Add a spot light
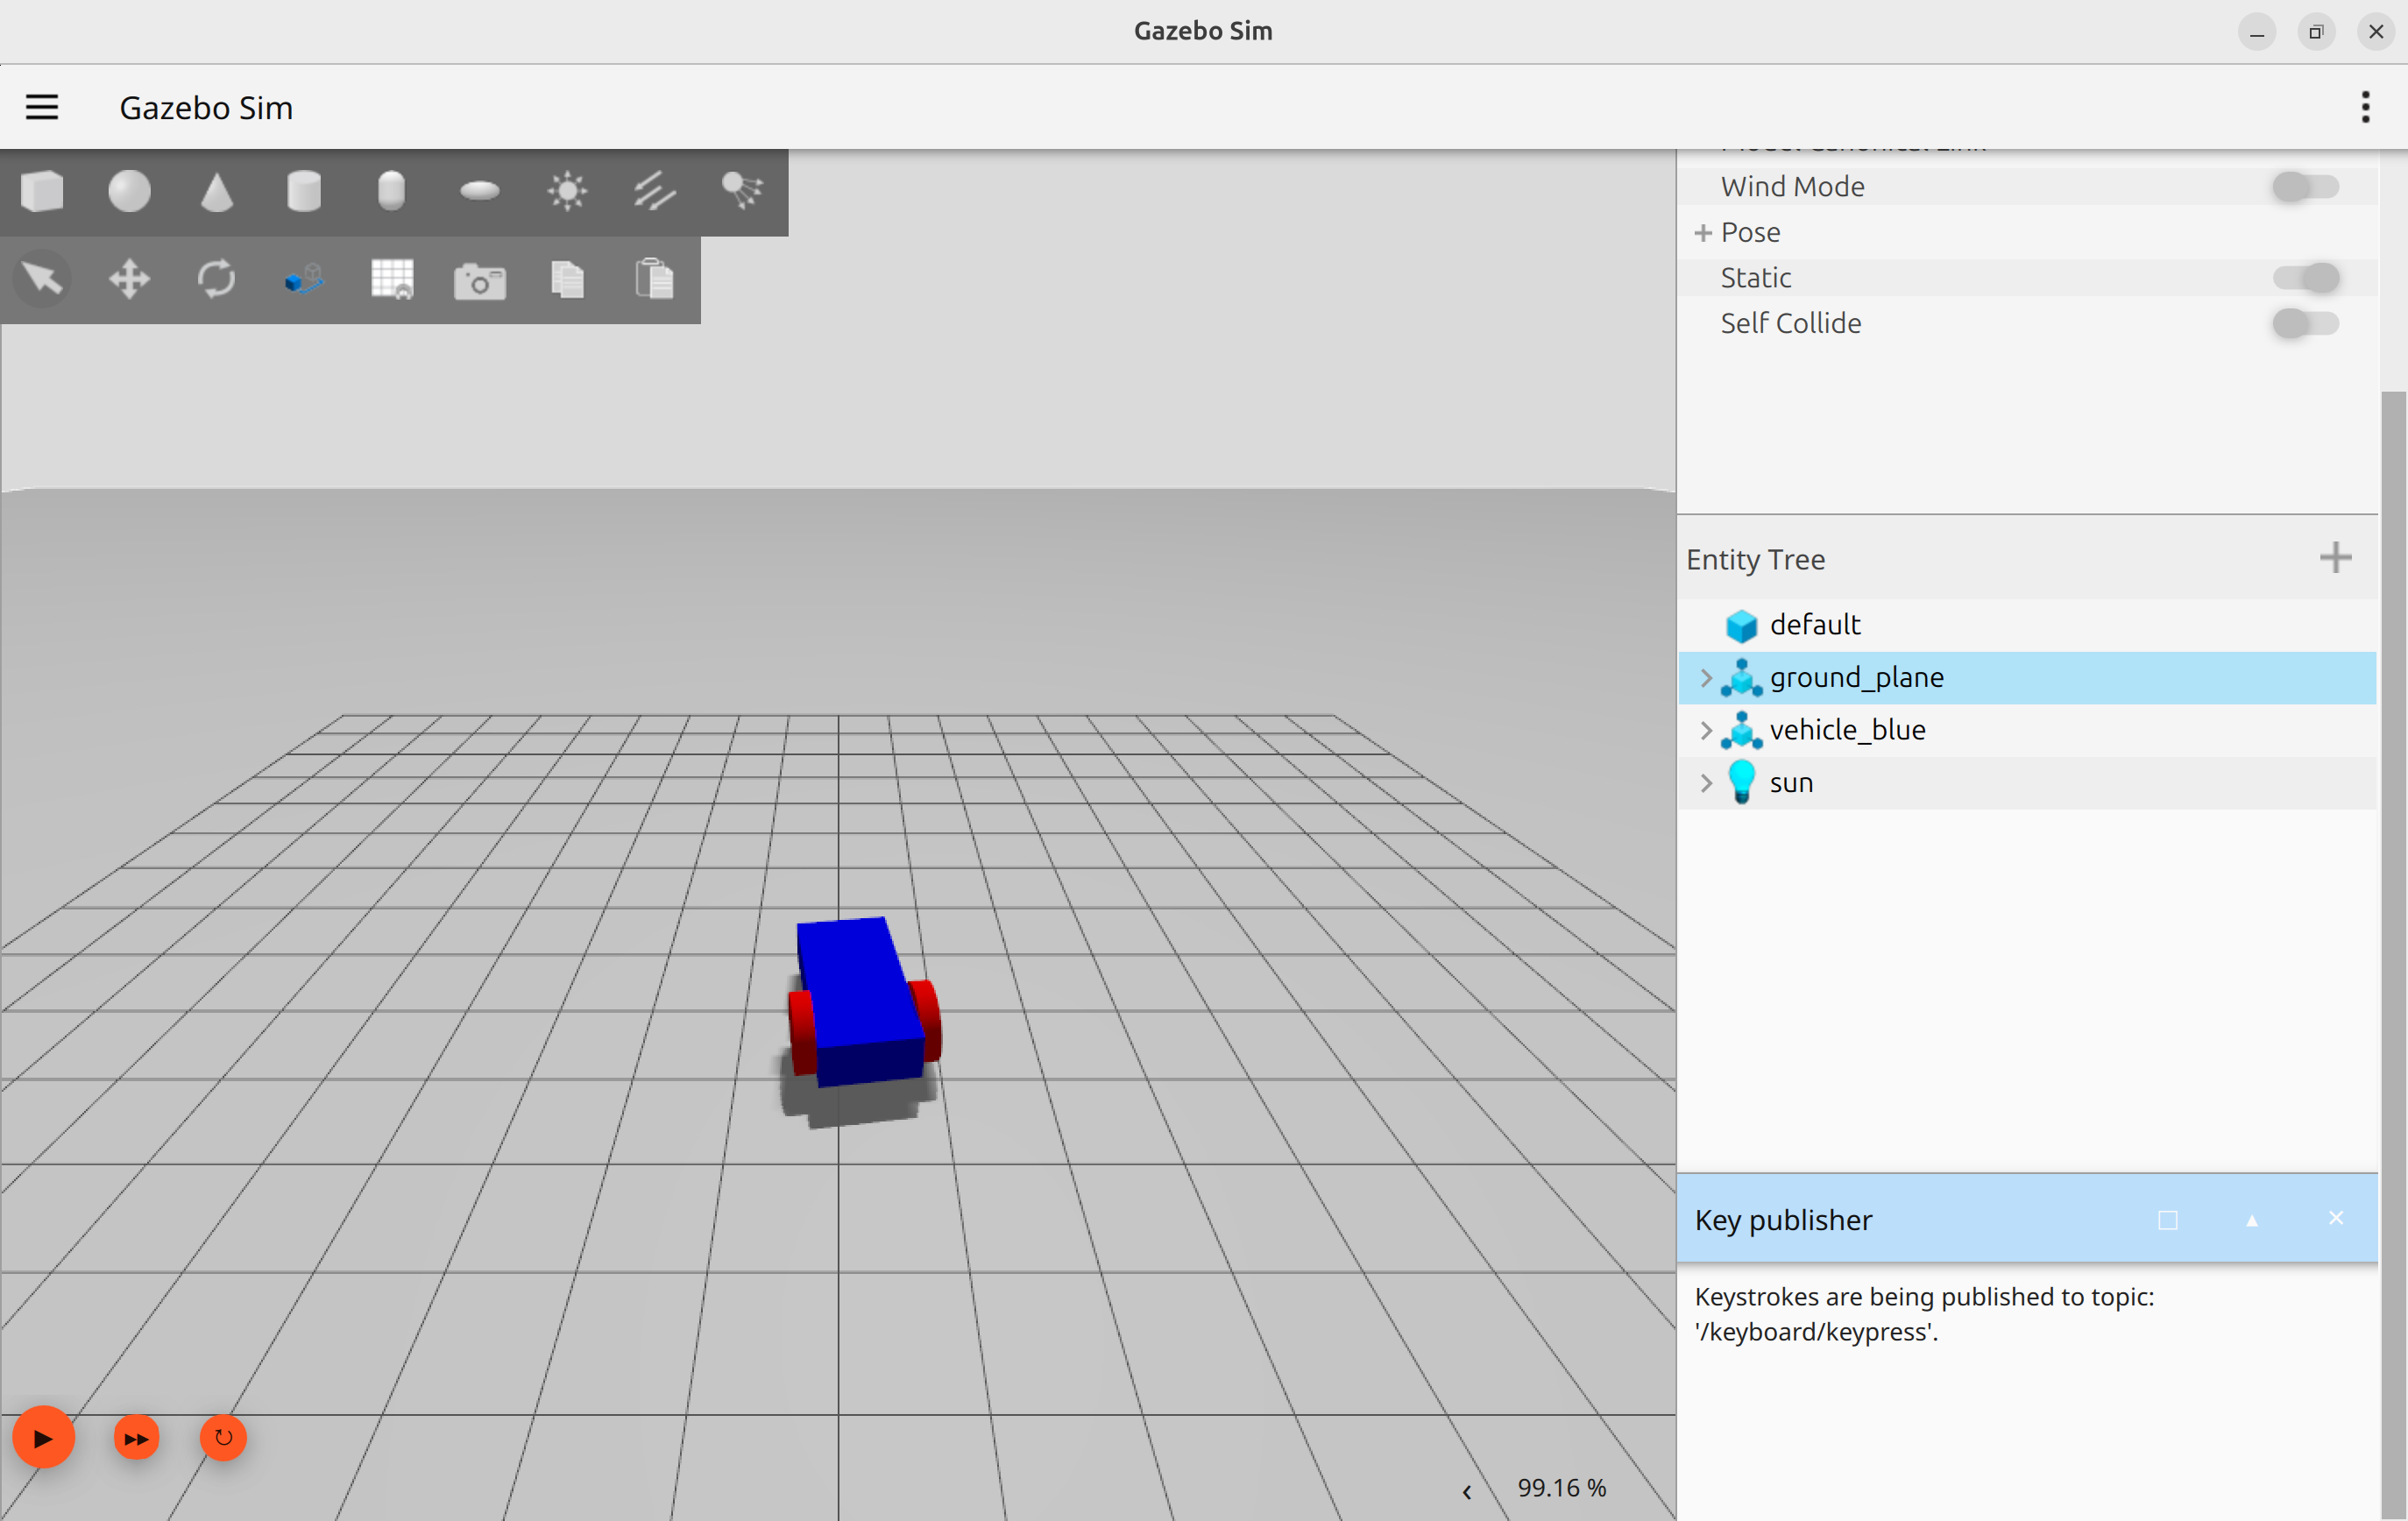 click(x=741, y=191)
